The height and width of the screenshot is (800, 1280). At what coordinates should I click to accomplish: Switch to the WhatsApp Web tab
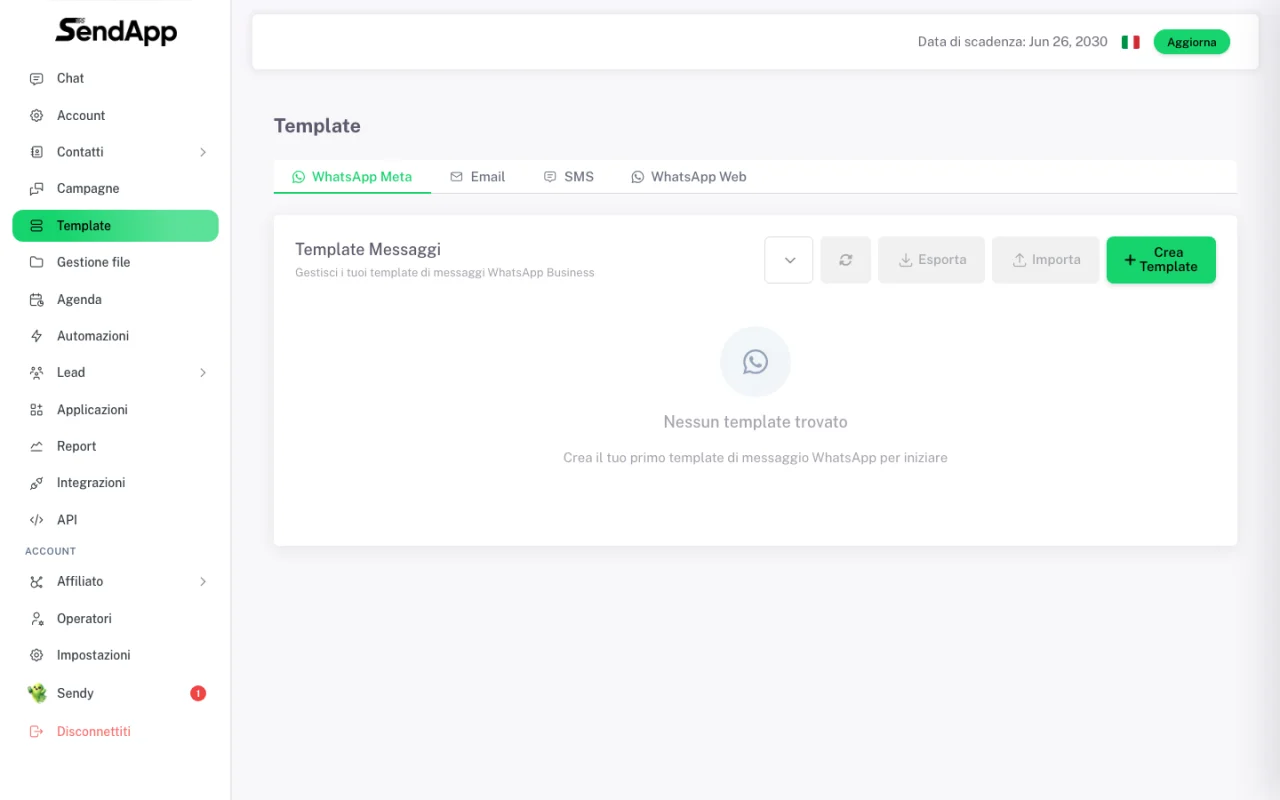point(689,177)
